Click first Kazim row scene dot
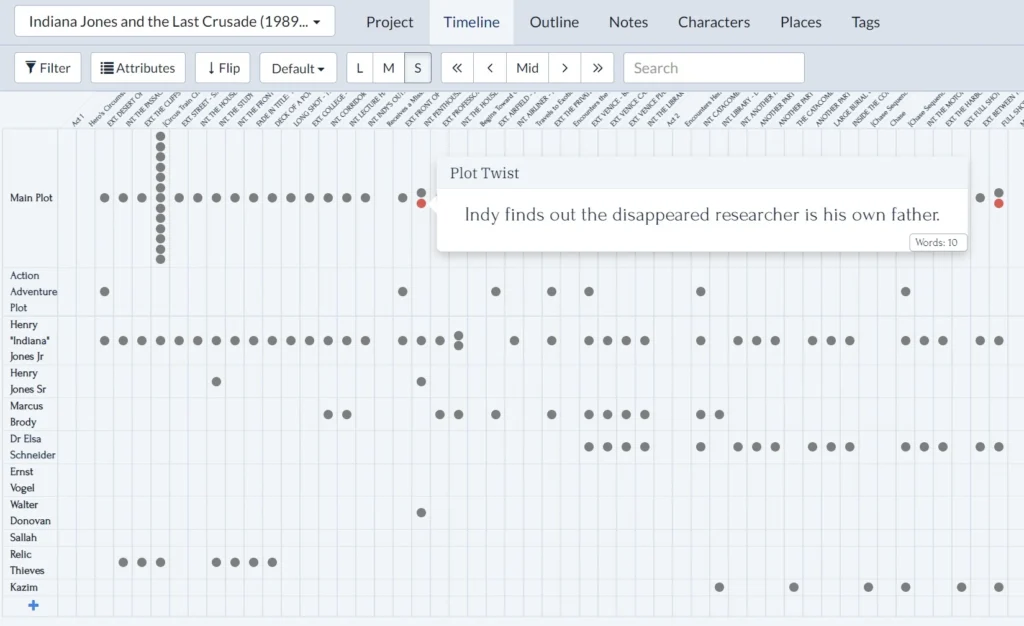 point(719,587)
